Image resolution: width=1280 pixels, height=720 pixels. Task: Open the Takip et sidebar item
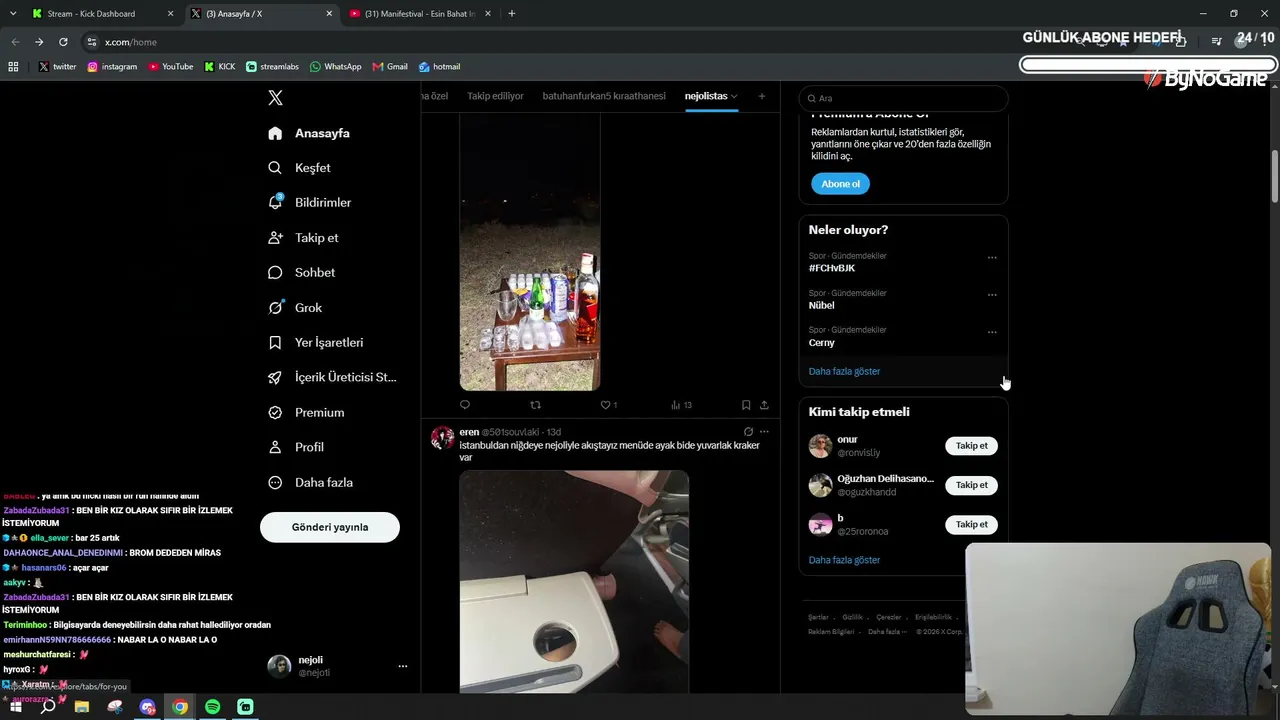coord(304,238)
